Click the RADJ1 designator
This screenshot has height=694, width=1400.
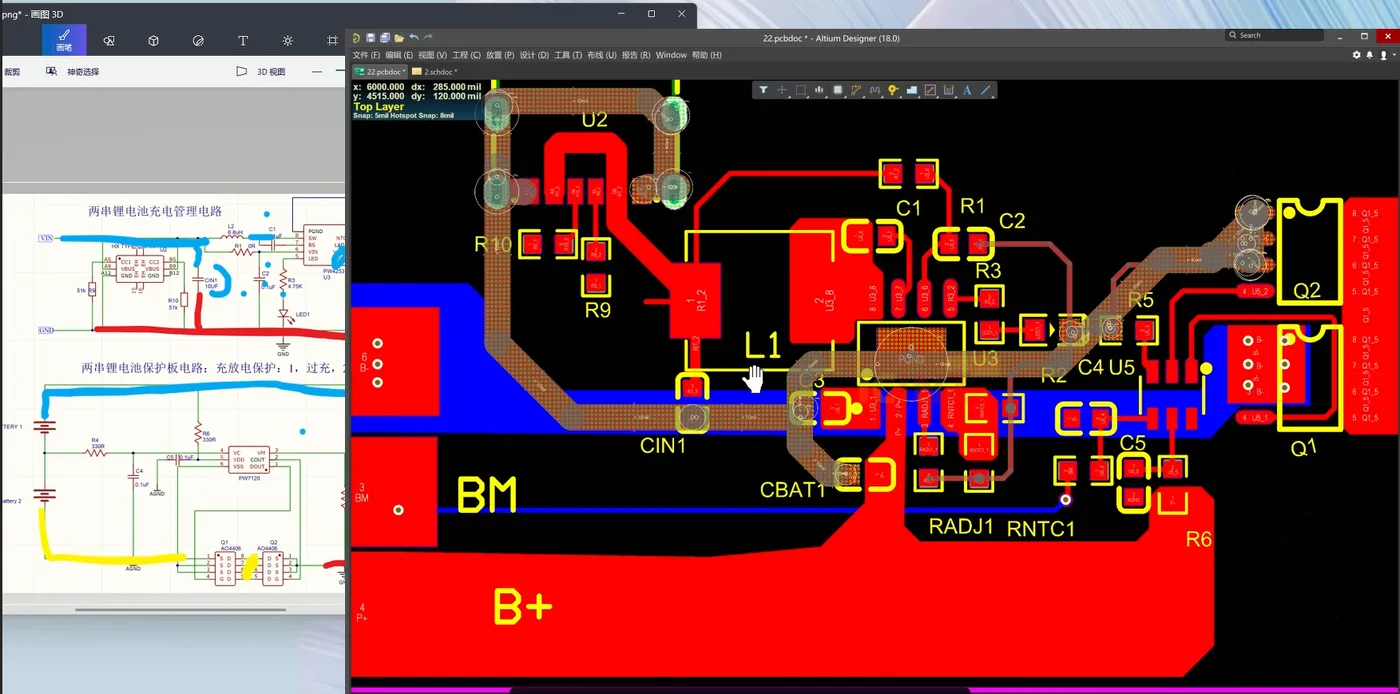tap(962, 526)
